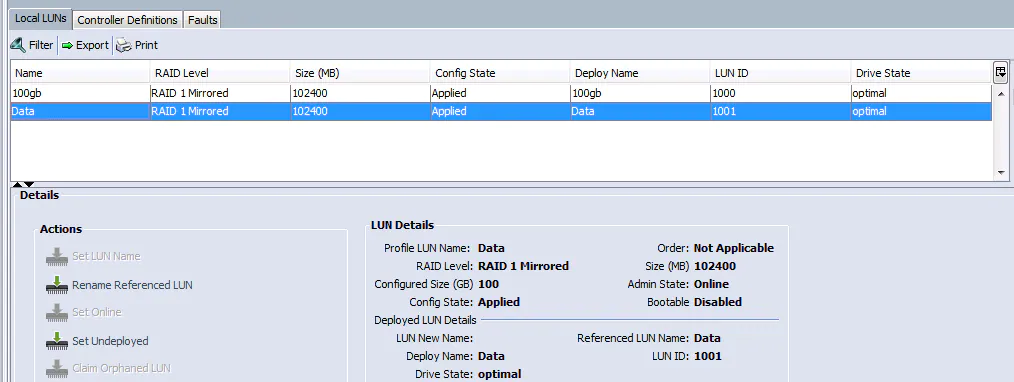Viewport: 1014px width, 382px height.
Task: Click Deploy Name cell 100gb
Action: click(x=640, y=93)
